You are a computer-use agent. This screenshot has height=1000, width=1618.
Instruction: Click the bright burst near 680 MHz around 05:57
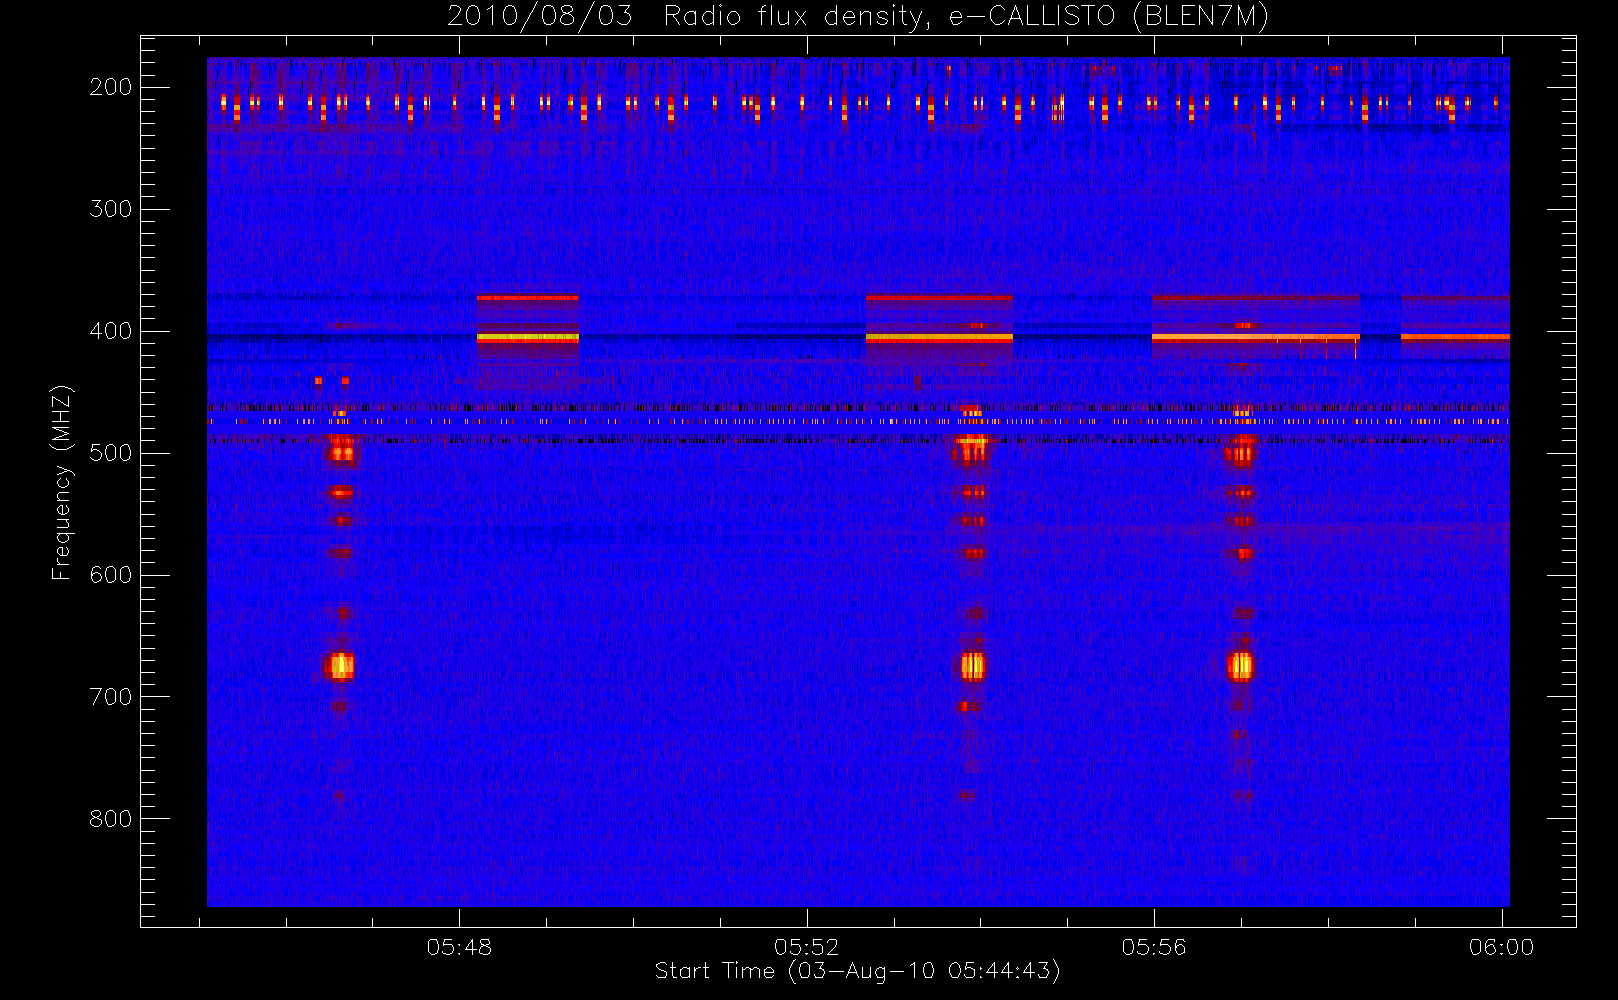click(x=1240, y=666)
